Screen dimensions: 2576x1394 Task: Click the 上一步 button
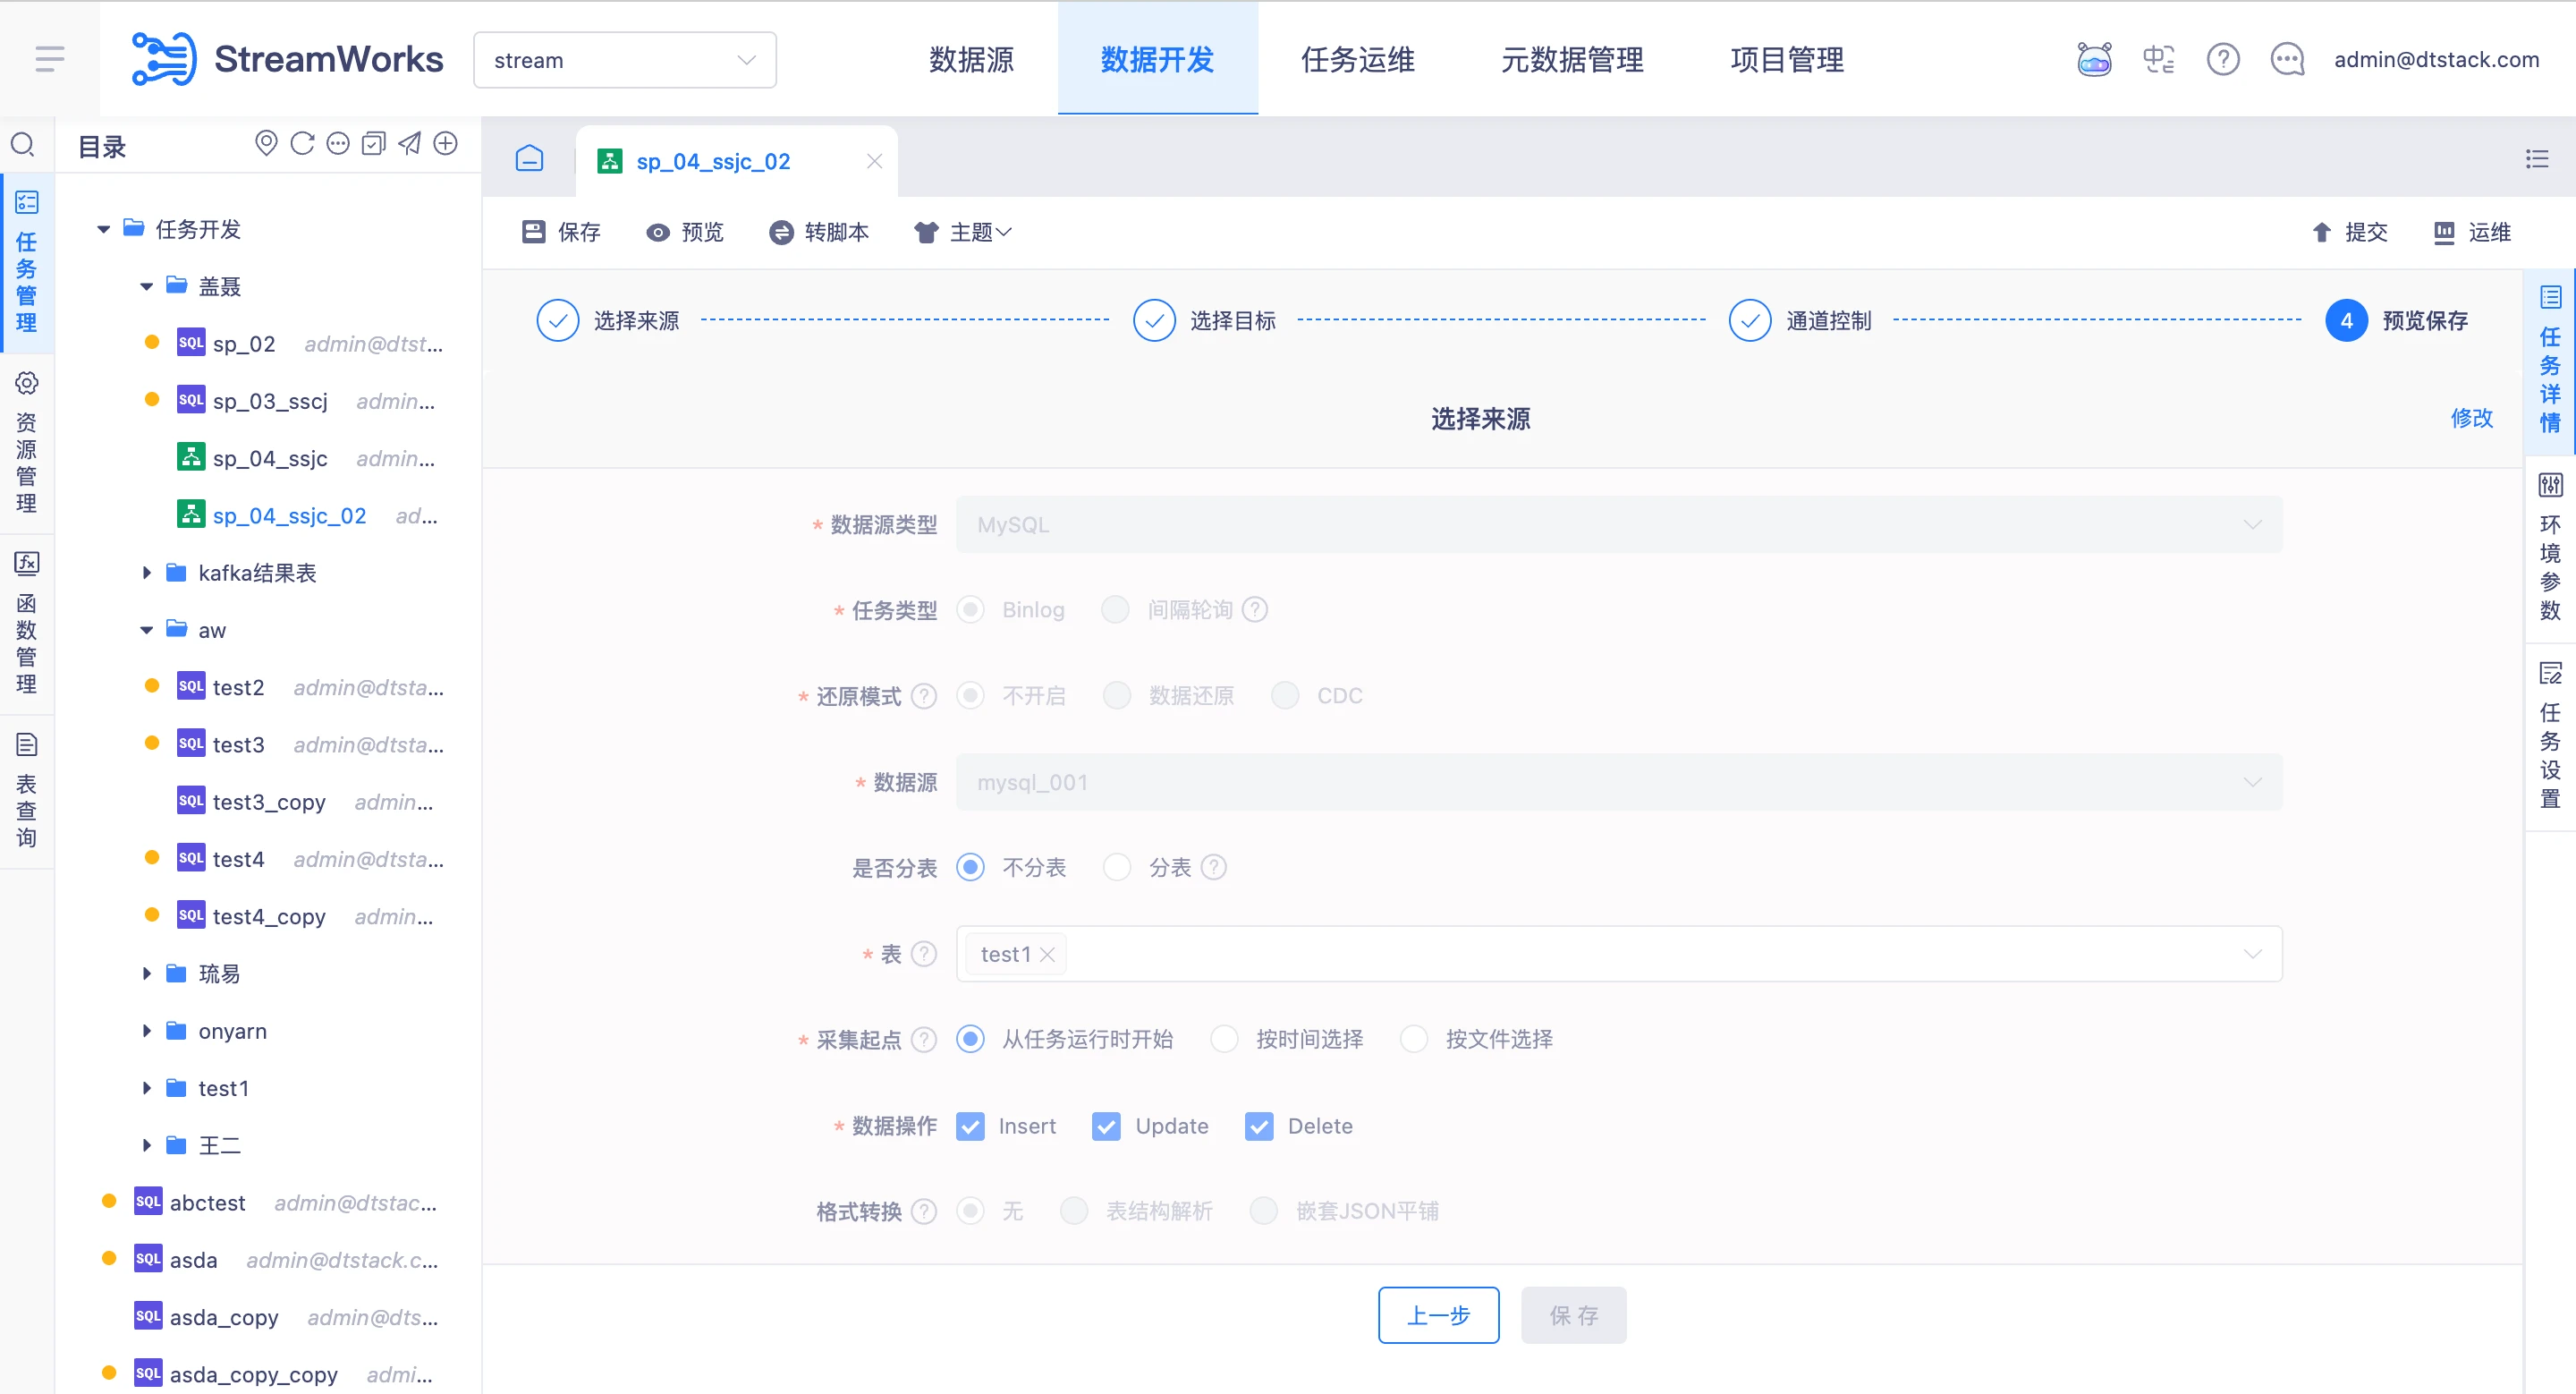tap(1438, 1315)
